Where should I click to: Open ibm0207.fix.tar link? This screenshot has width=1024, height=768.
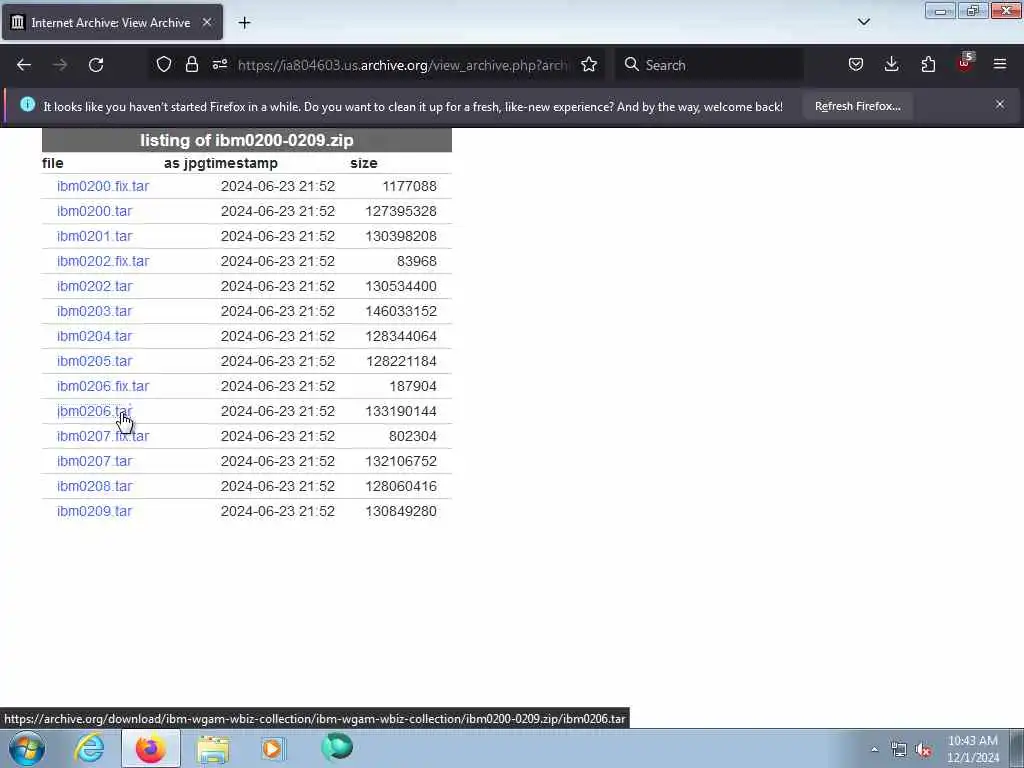[103, 436]
